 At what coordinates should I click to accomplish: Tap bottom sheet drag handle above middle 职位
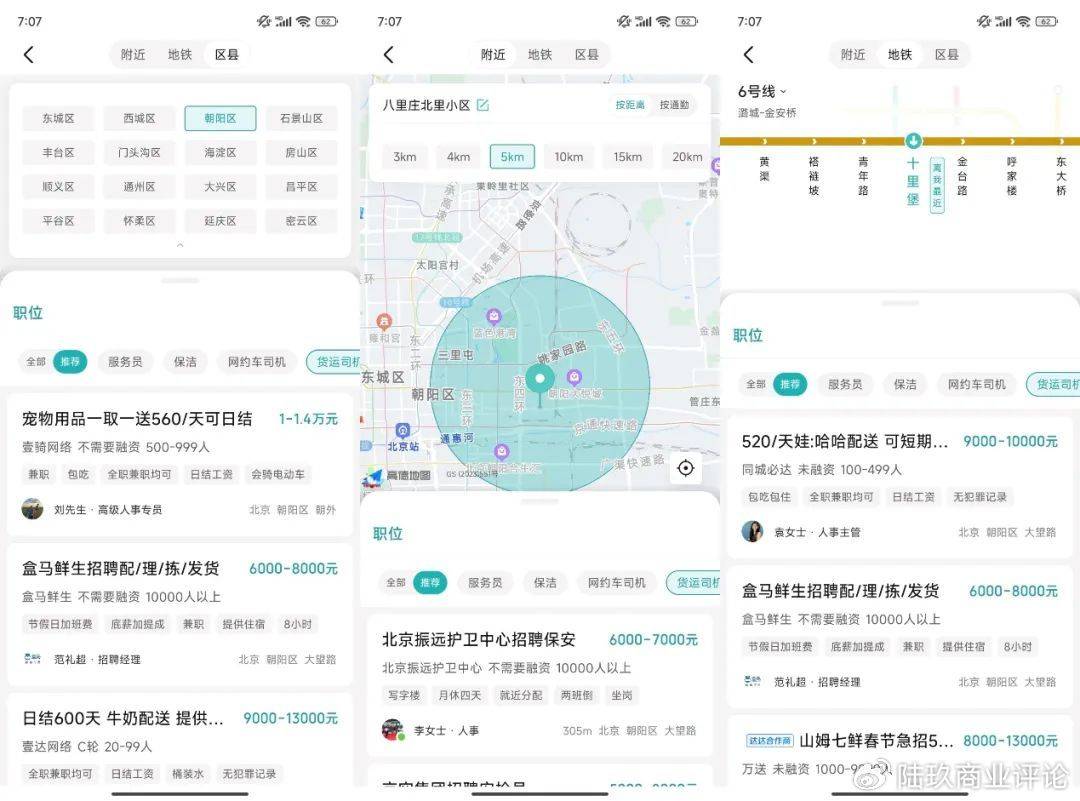point(540,502)
